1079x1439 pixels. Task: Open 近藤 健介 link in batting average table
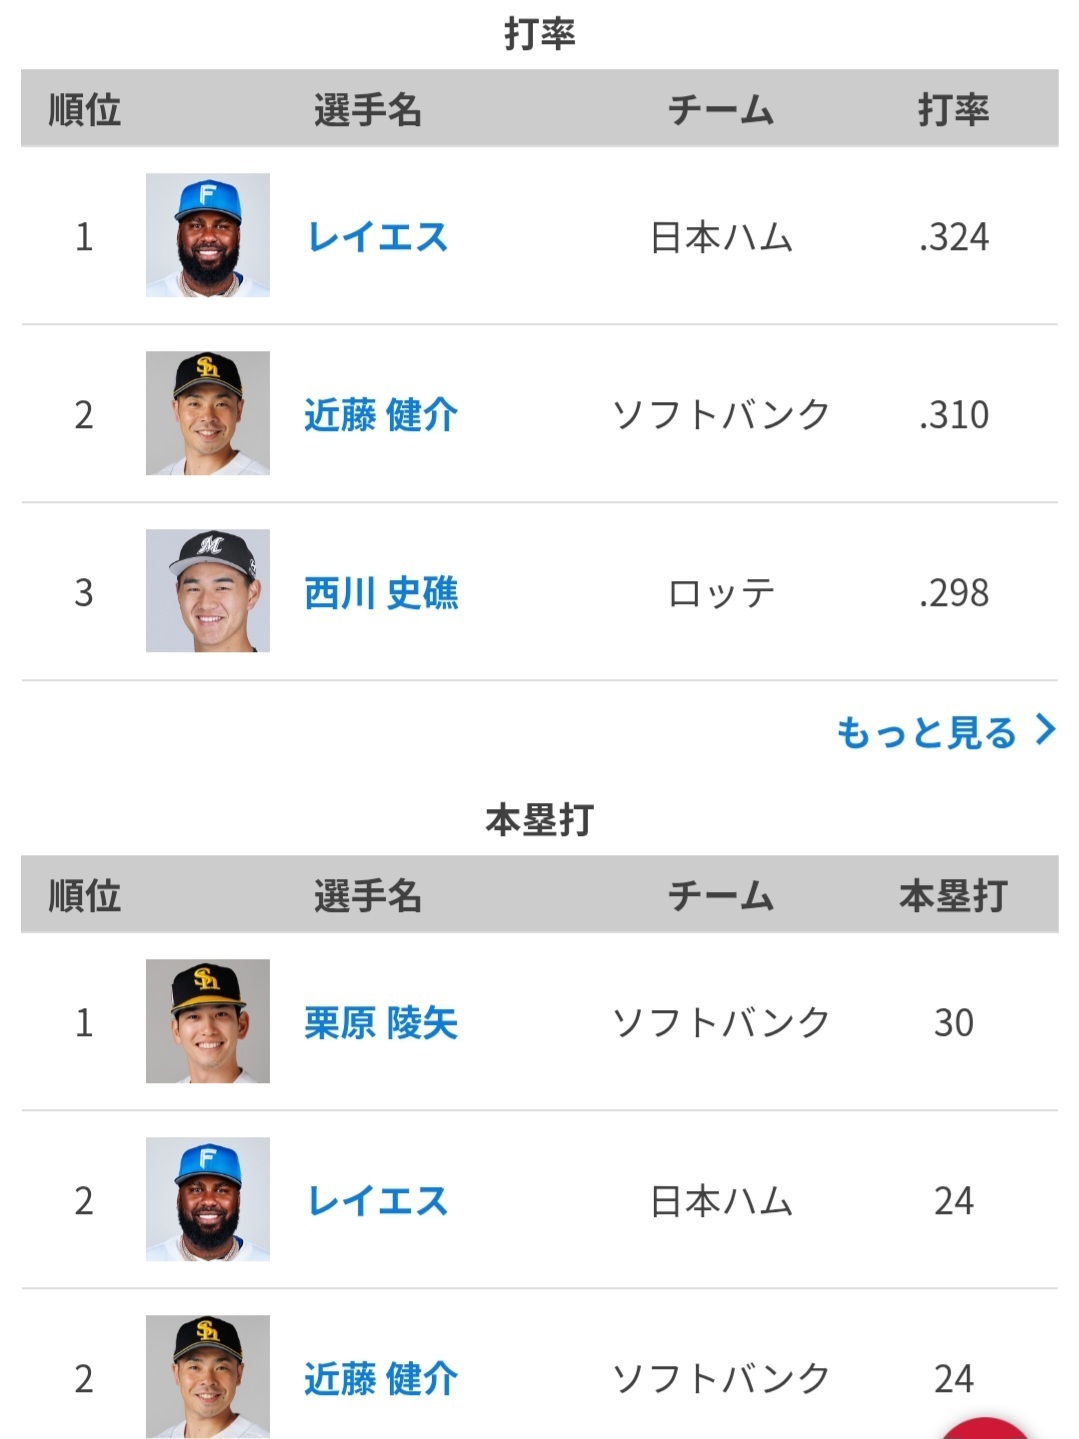381,414
